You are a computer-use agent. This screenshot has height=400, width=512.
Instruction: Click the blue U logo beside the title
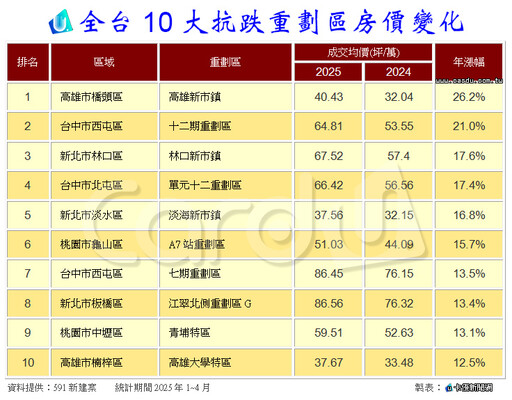click(x=61, y=22)
